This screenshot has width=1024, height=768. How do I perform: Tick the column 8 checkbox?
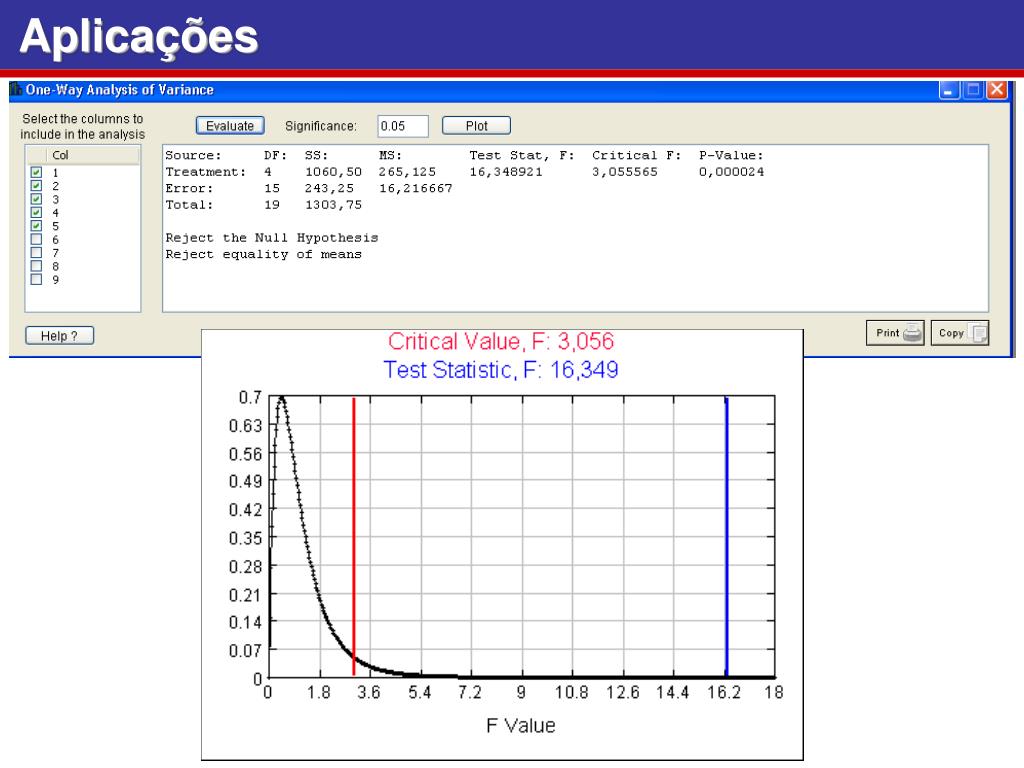(37, 266)
